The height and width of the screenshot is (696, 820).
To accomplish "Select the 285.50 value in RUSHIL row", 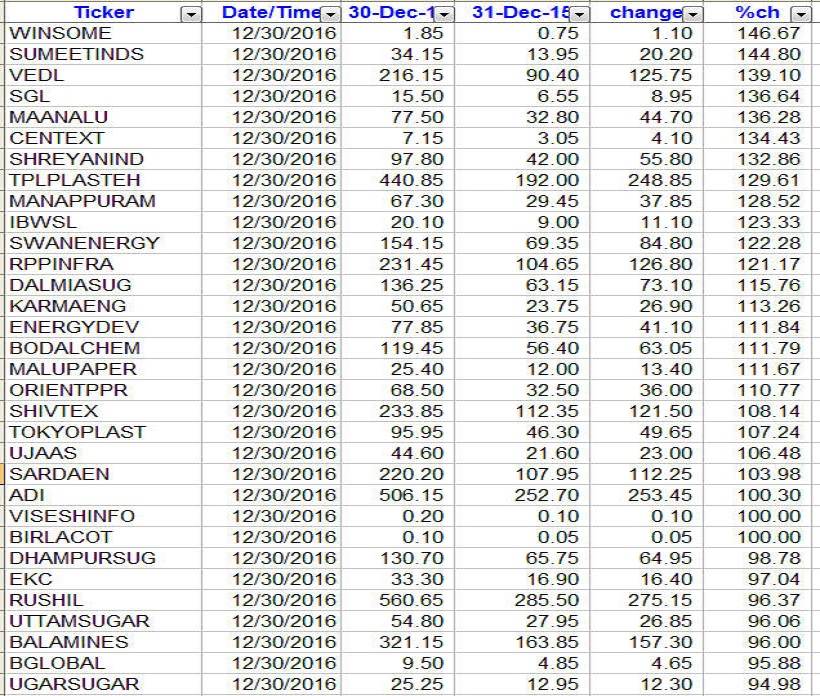I will point(547,600).
